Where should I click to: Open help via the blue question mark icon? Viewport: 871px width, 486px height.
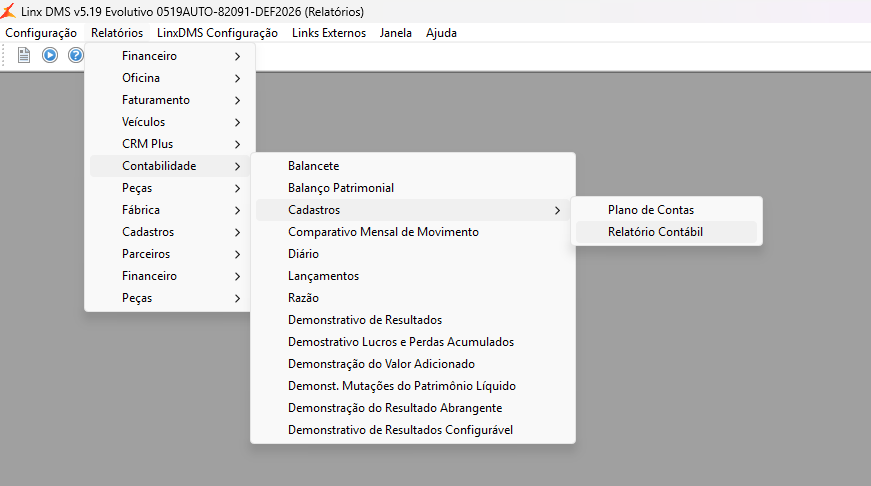(x=75, y=55)
